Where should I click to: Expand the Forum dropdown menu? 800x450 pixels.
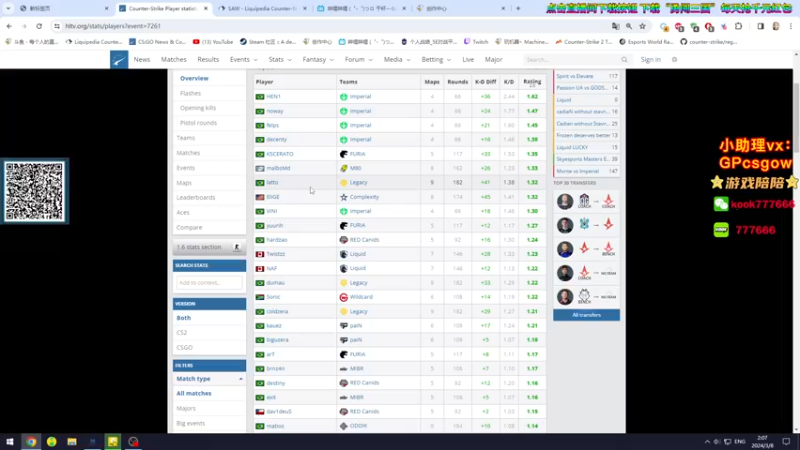[x=359, y=60]
